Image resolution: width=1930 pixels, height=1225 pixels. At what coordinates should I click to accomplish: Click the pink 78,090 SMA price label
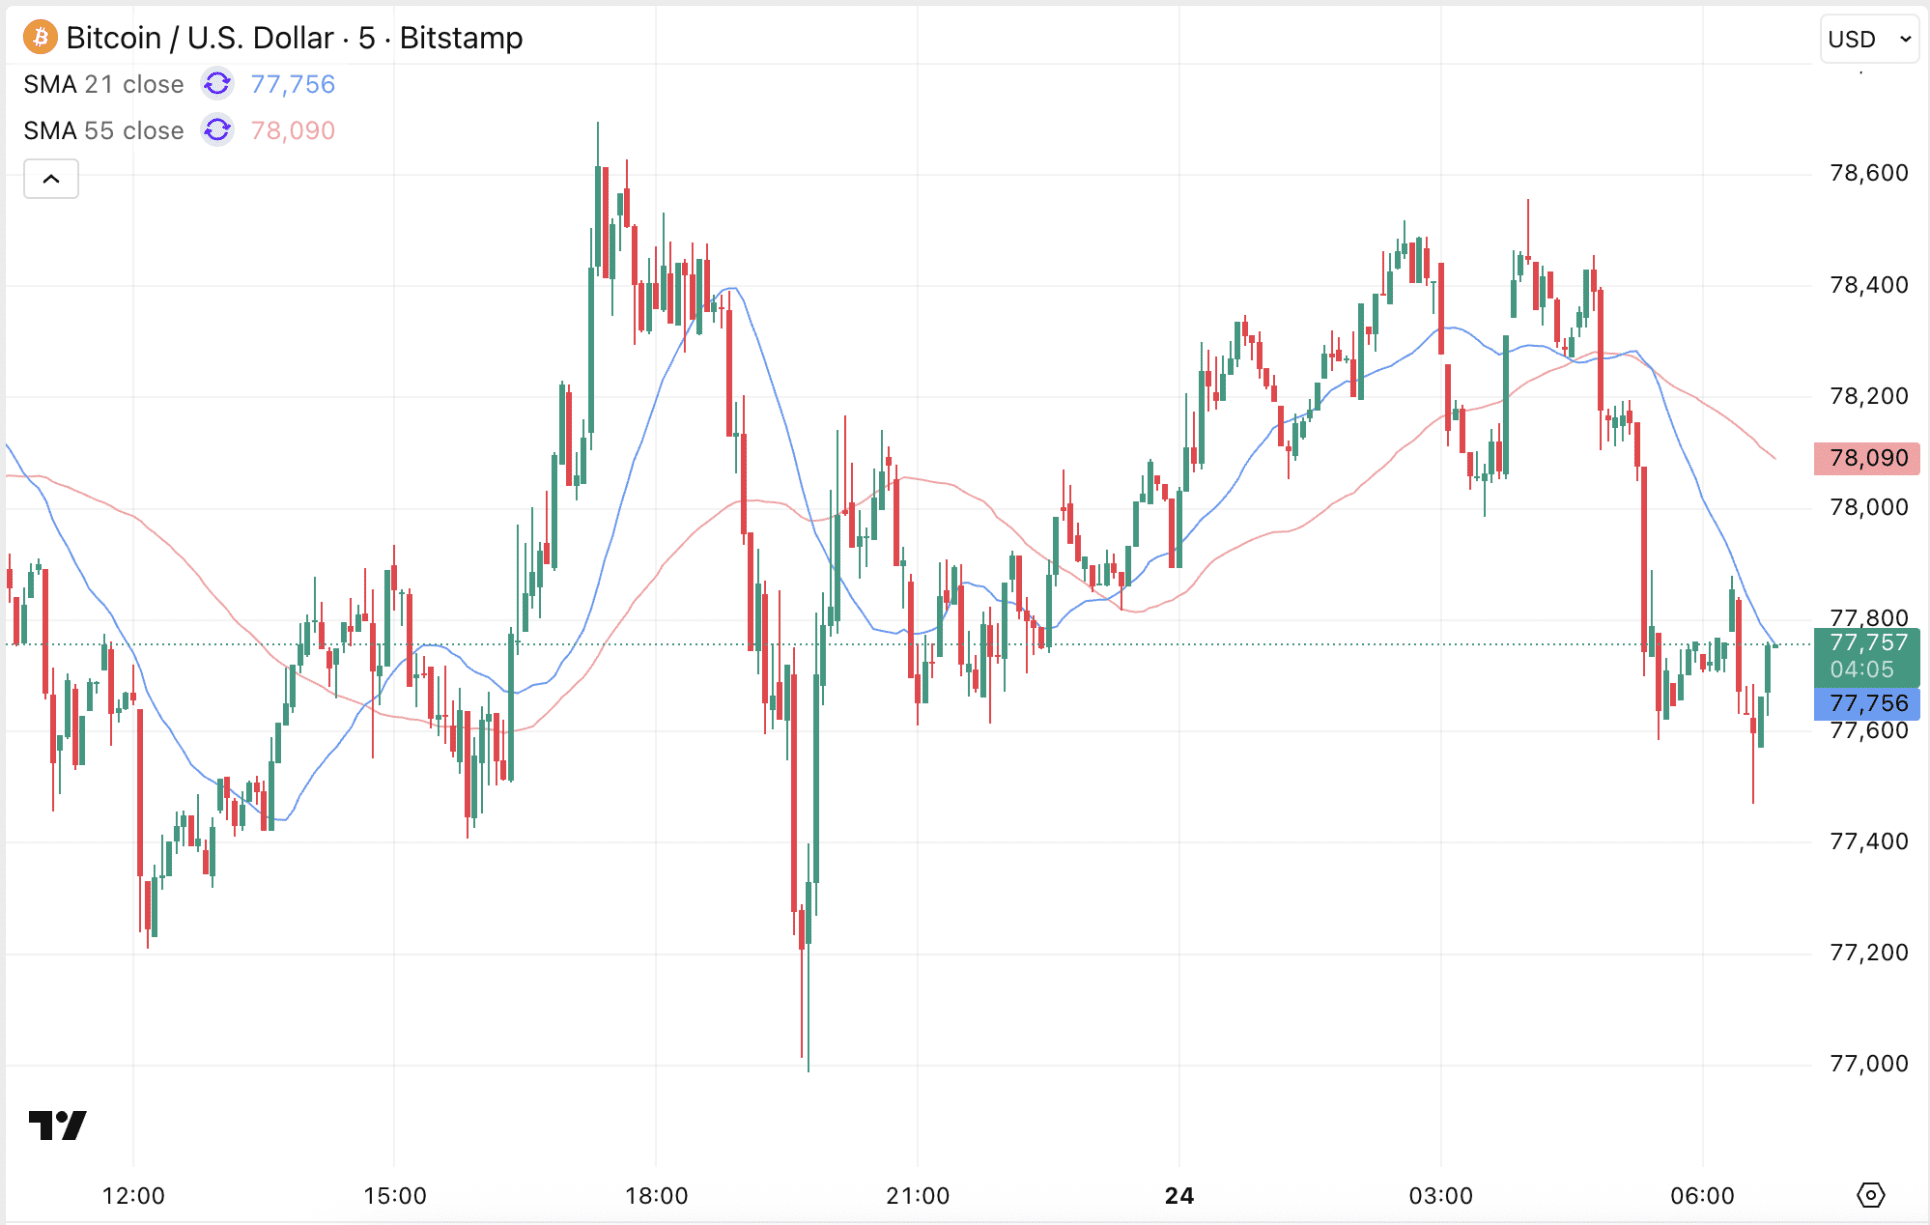1866,458
